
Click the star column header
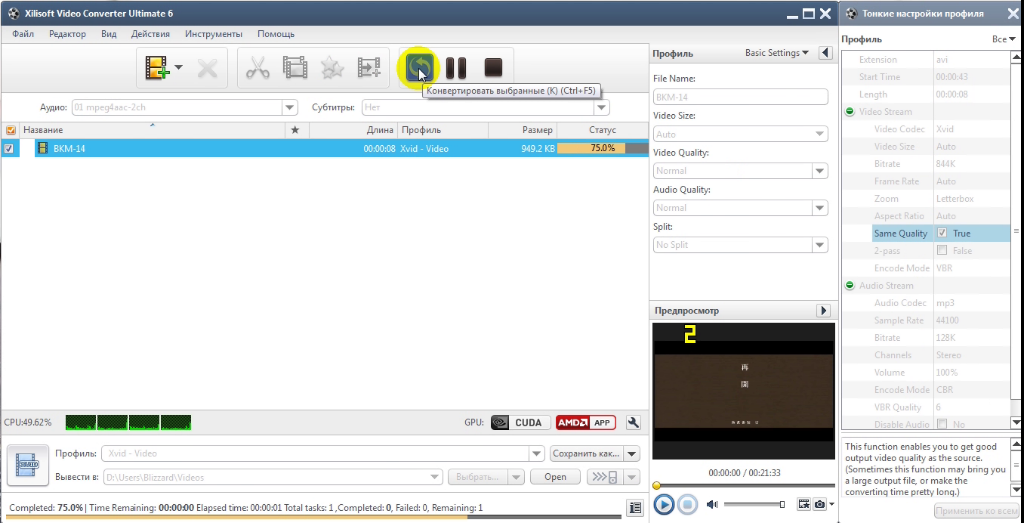(295, 130)
